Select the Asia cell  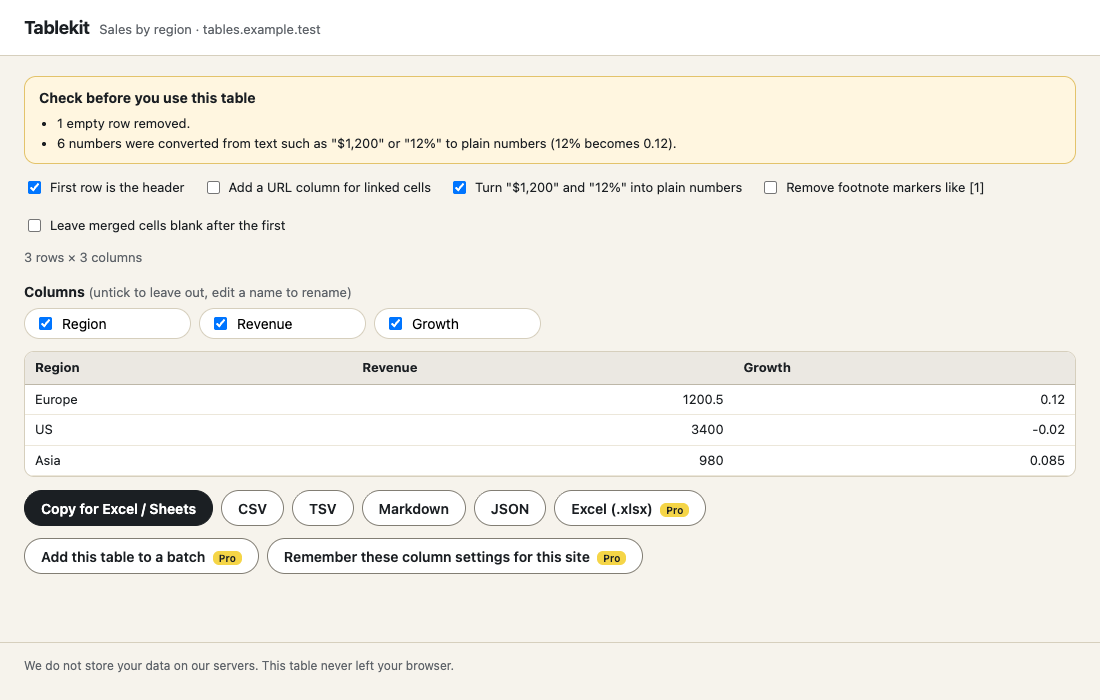coord(189,460)
